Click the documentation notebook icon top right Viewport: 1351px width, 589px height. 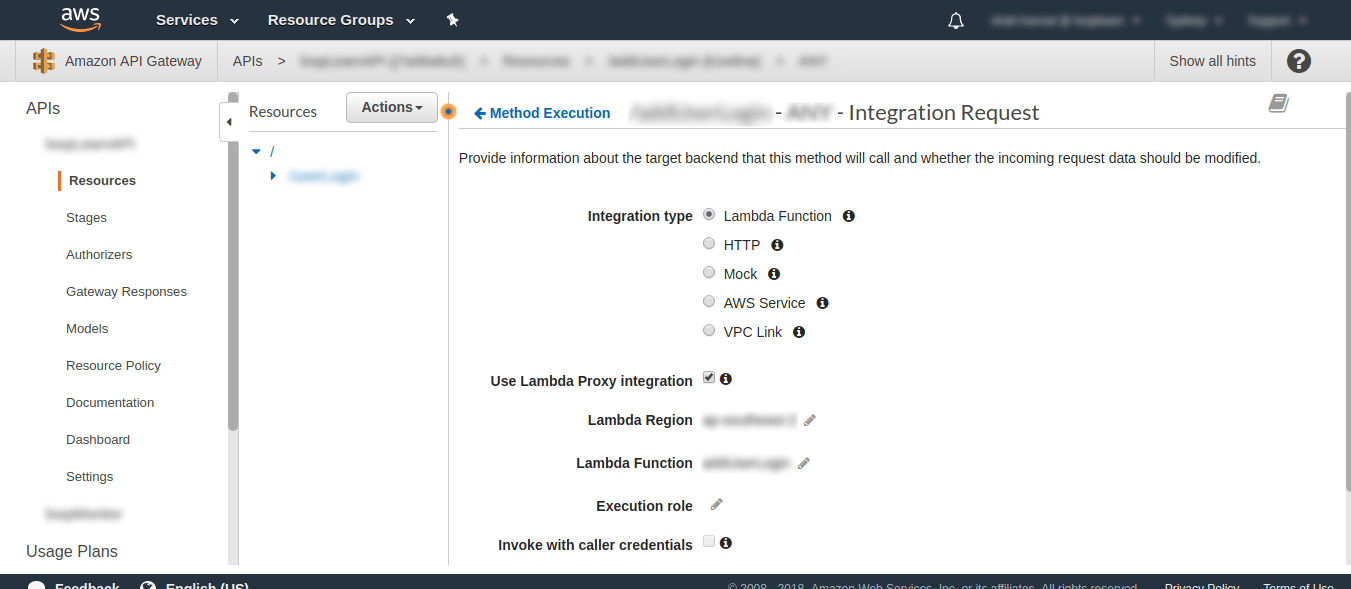1277,103
